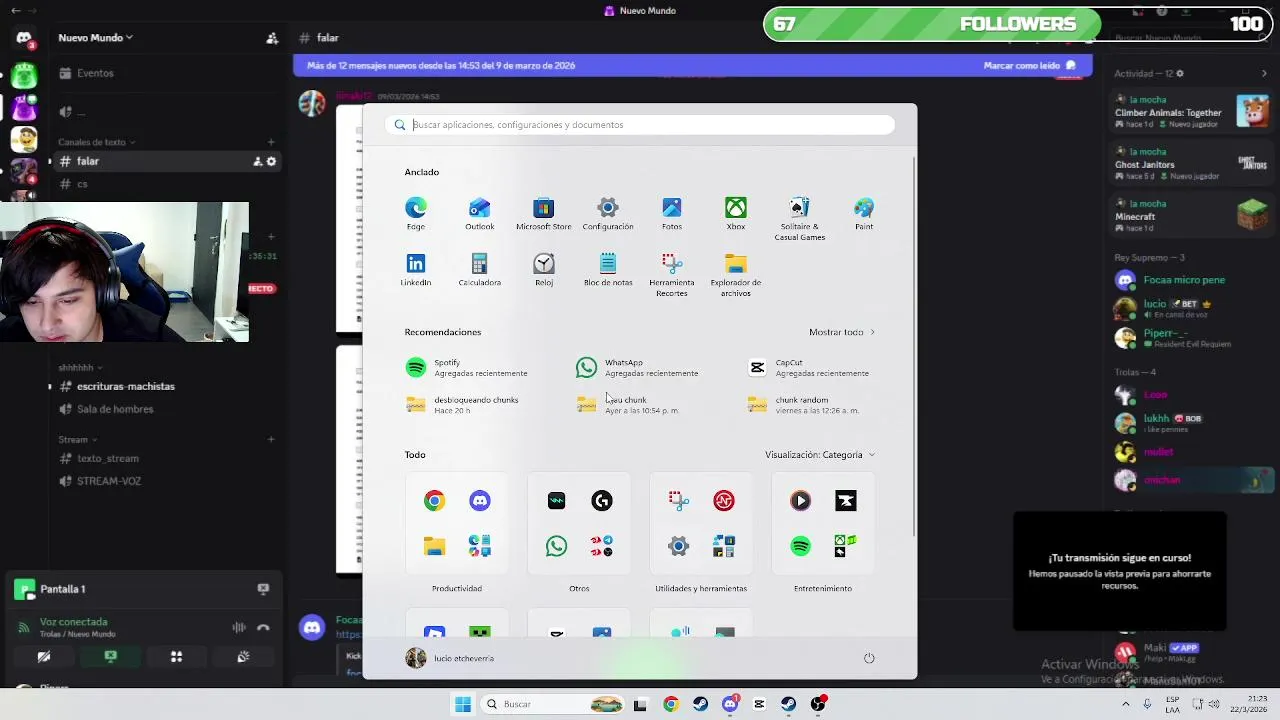
Task: Open the Climber Animals: Together activity
Action: coord(1190,112)
